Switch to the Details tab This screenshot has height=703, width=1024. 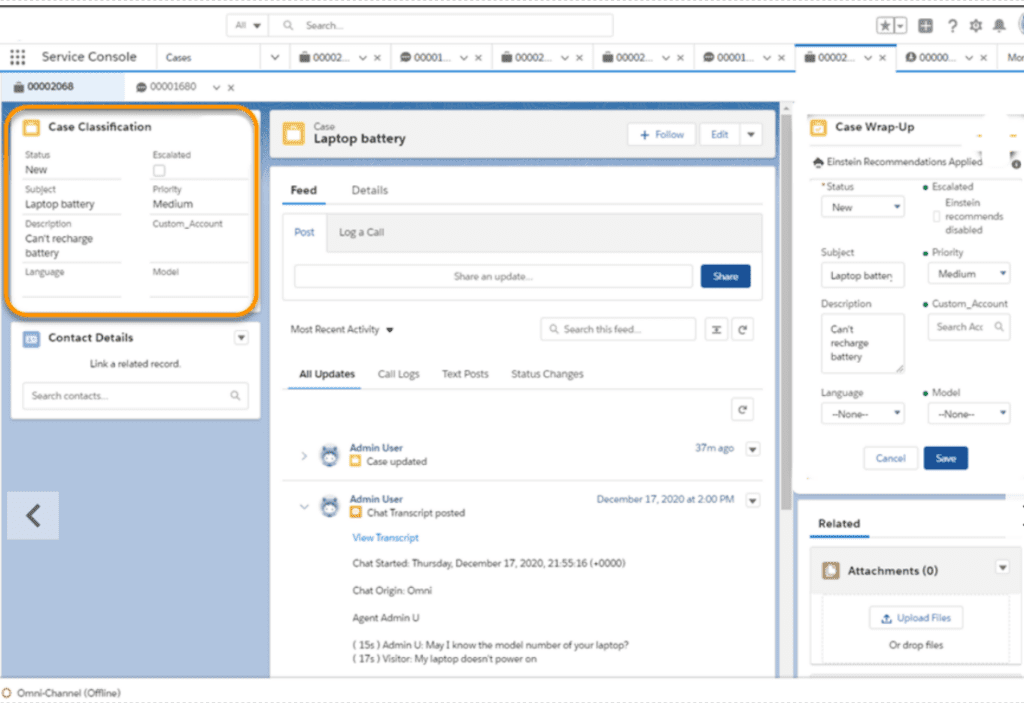click(x=369, y=190)
